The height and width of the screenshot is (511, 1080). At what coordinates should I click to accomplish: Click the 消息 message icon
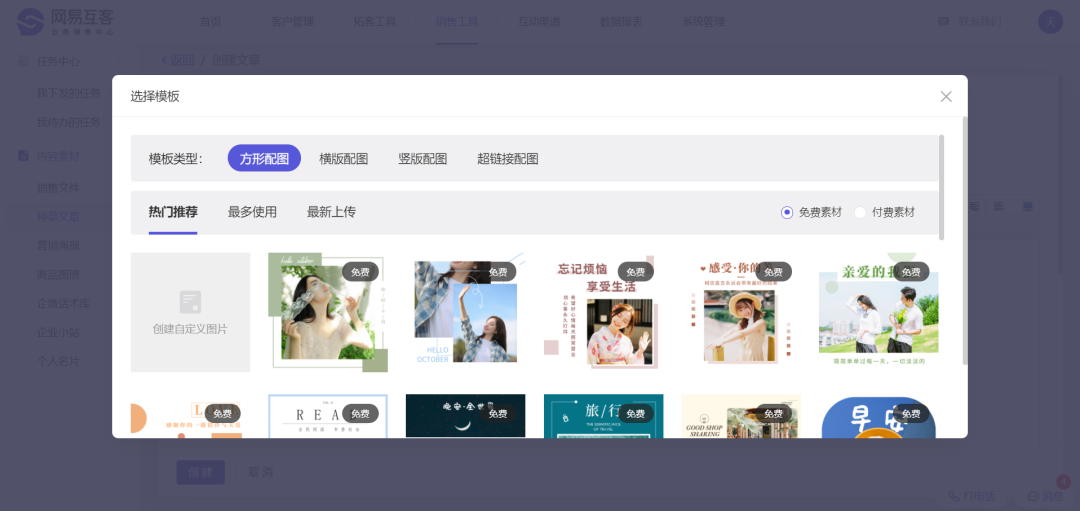[x=1033, y=496]
